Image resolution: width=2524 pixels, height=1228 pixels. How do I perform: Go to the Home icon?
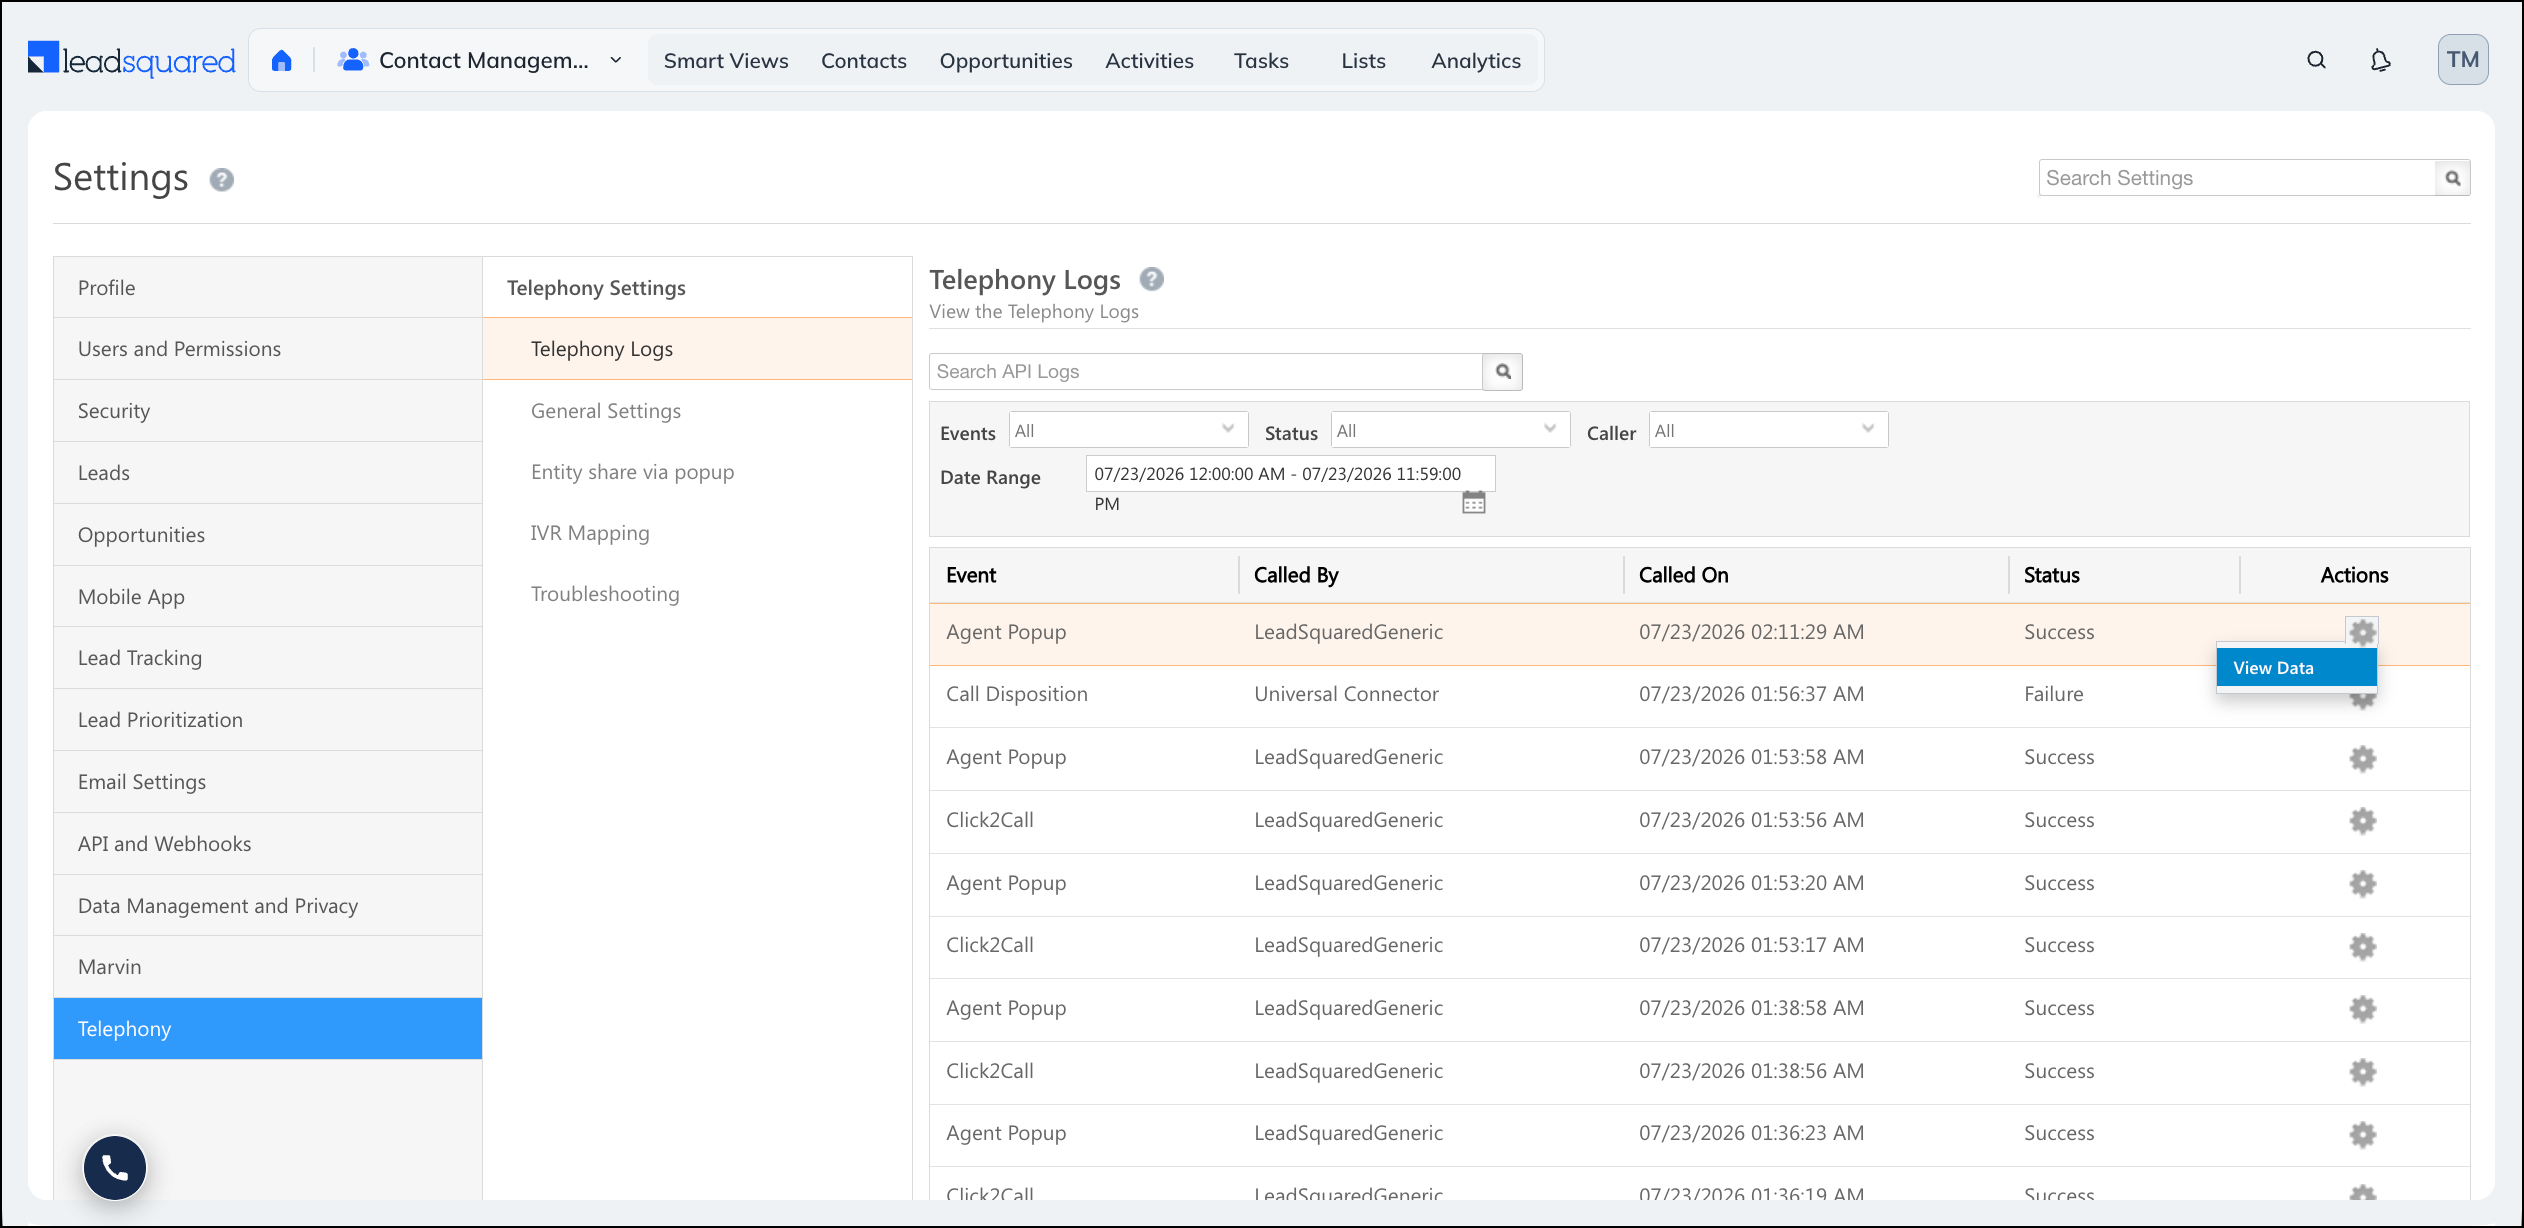point(282,61)
